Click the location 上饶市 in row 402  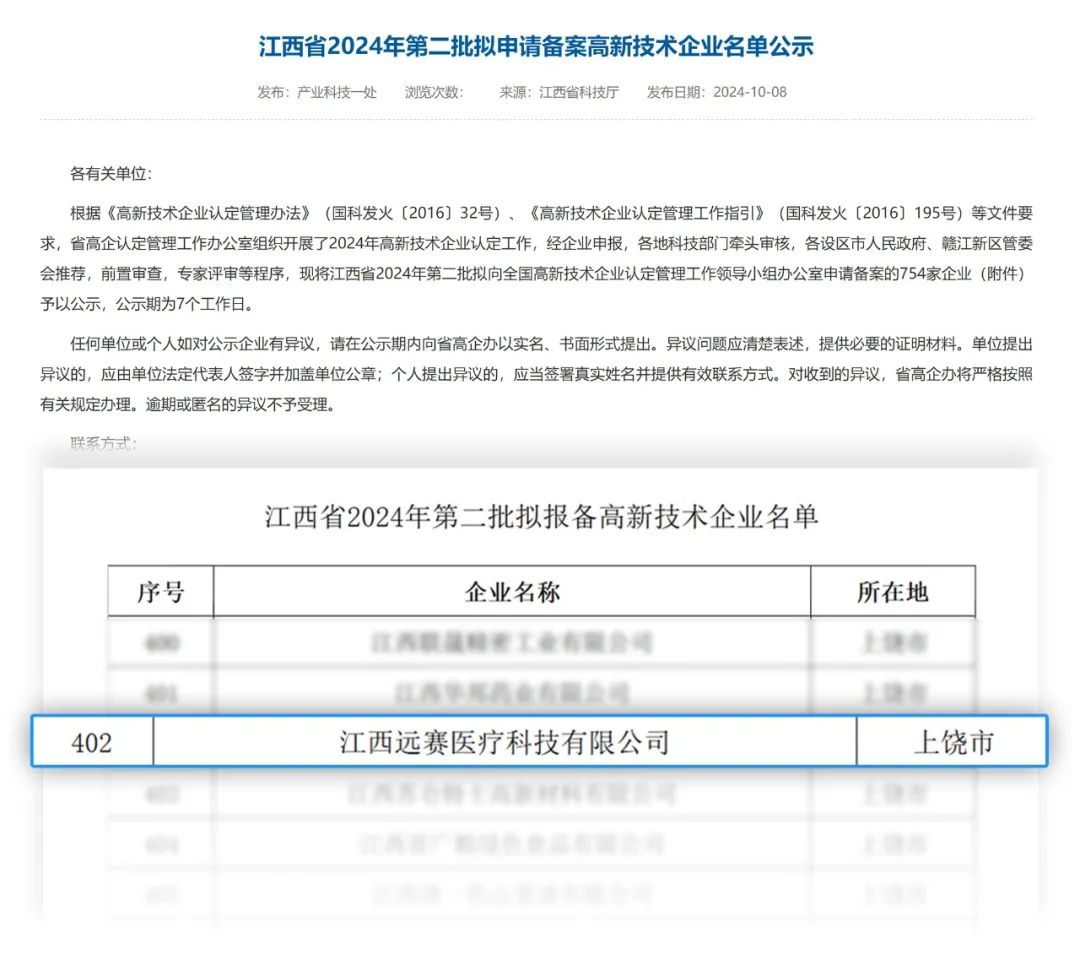click(953, 743)
